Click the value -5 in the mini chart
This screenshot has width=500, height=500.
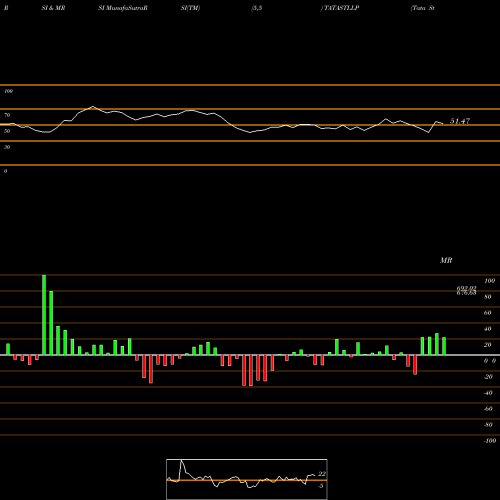coord(320,486)
